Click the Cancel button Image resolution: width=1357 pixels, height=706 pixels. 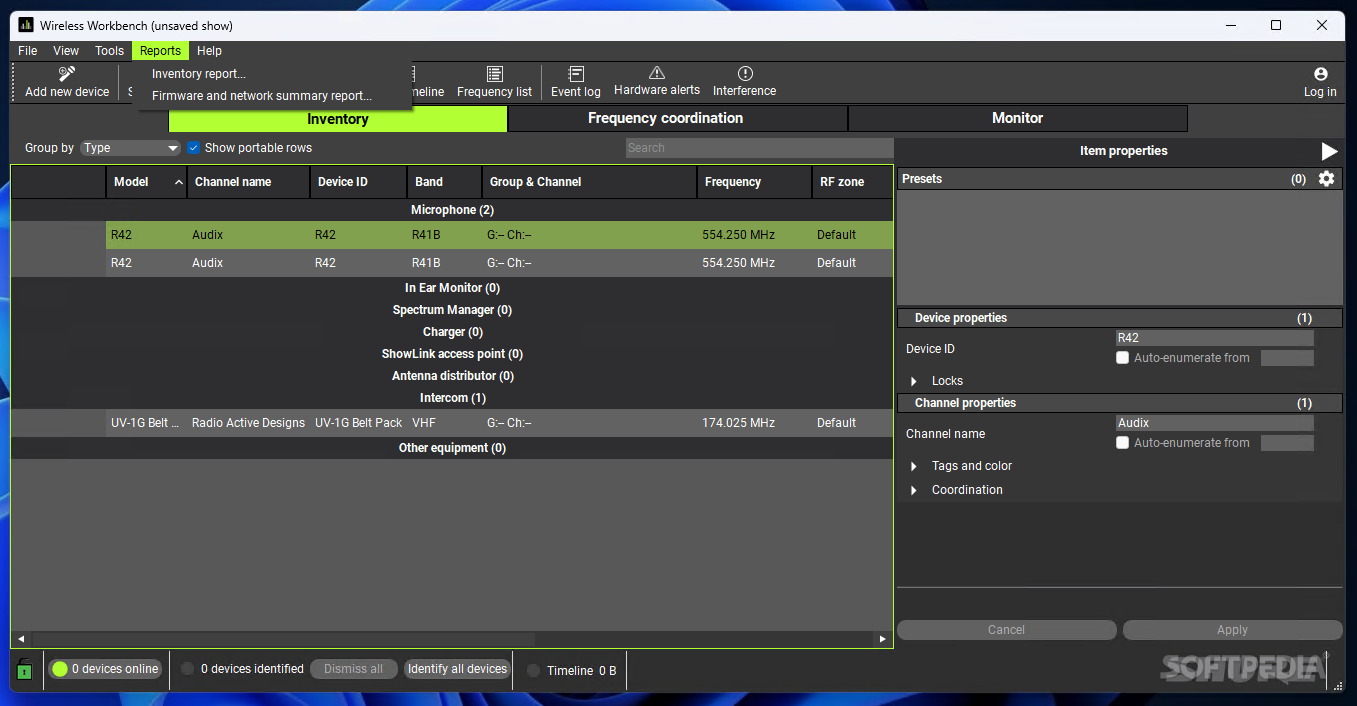pos(1006,630)
